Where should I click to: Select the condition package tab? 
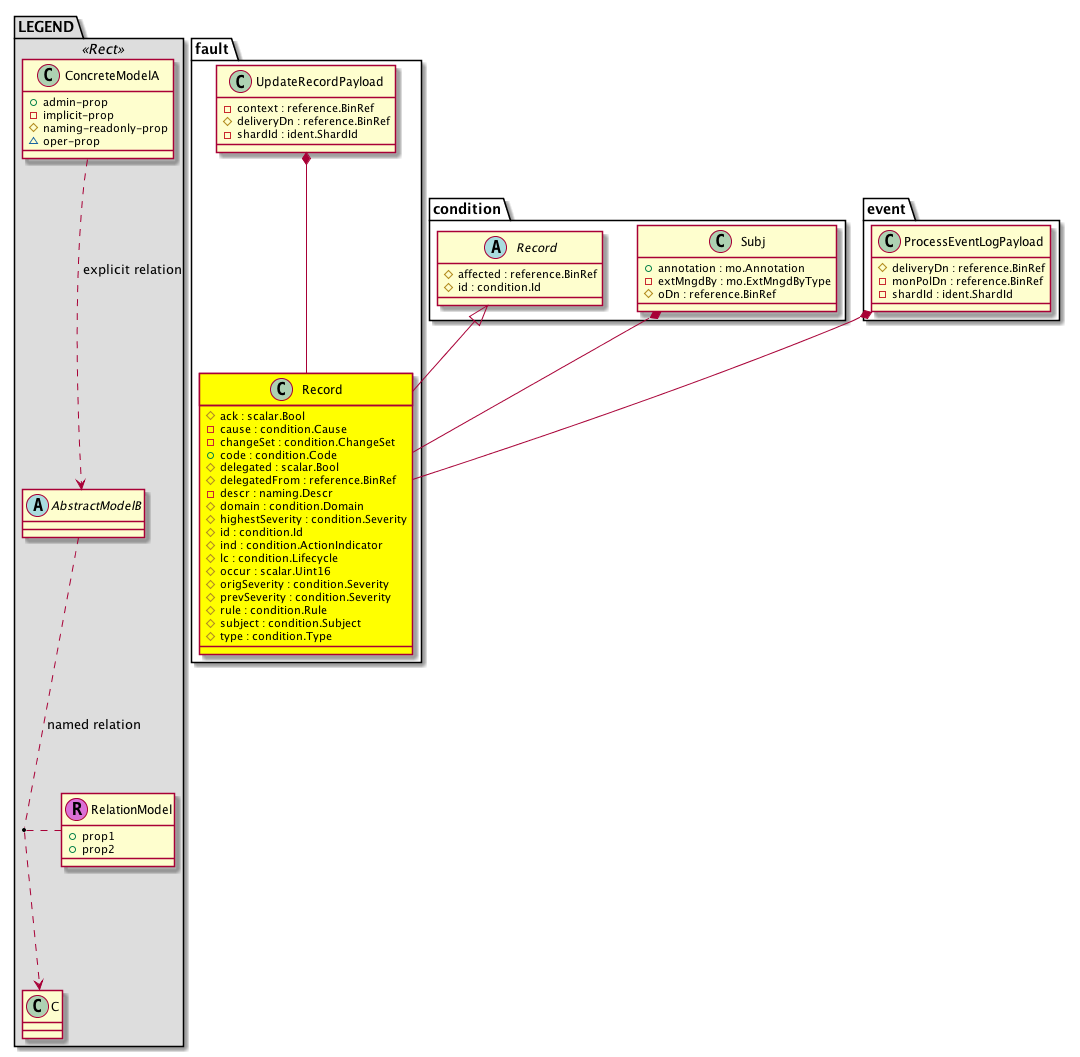(x=466, y=208)
